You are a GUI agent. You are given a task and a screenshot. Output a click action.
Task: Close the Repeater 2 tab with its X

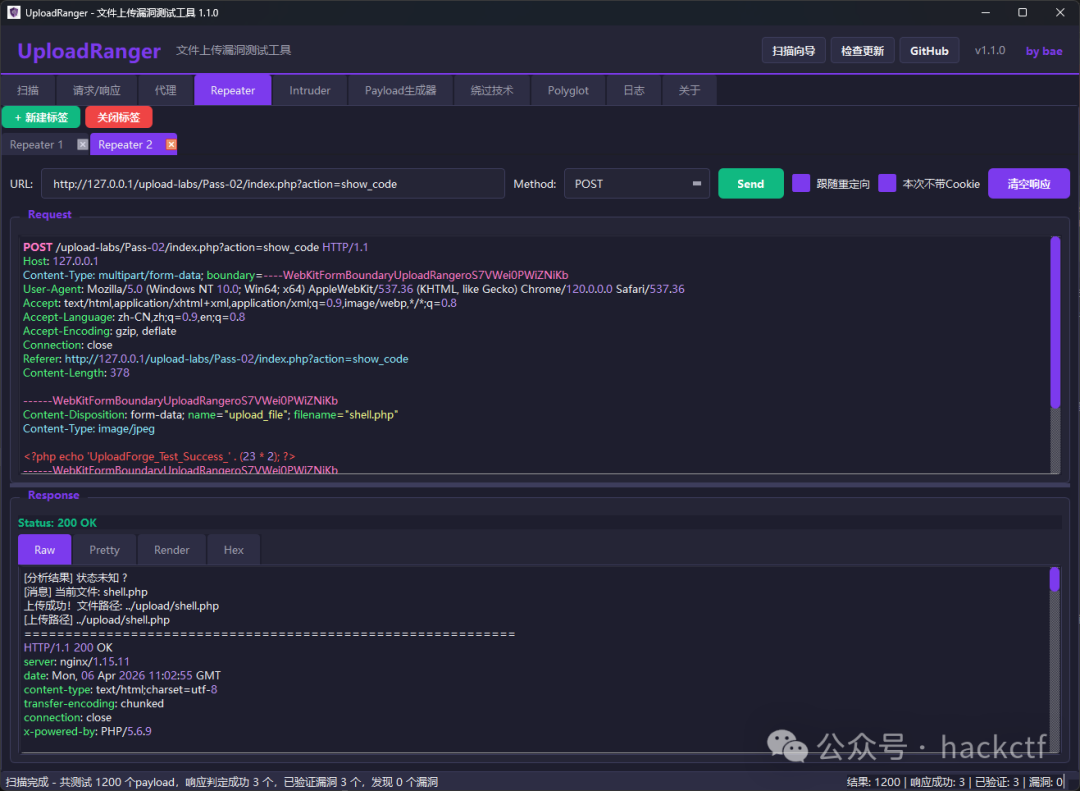(x=171, y=145)
